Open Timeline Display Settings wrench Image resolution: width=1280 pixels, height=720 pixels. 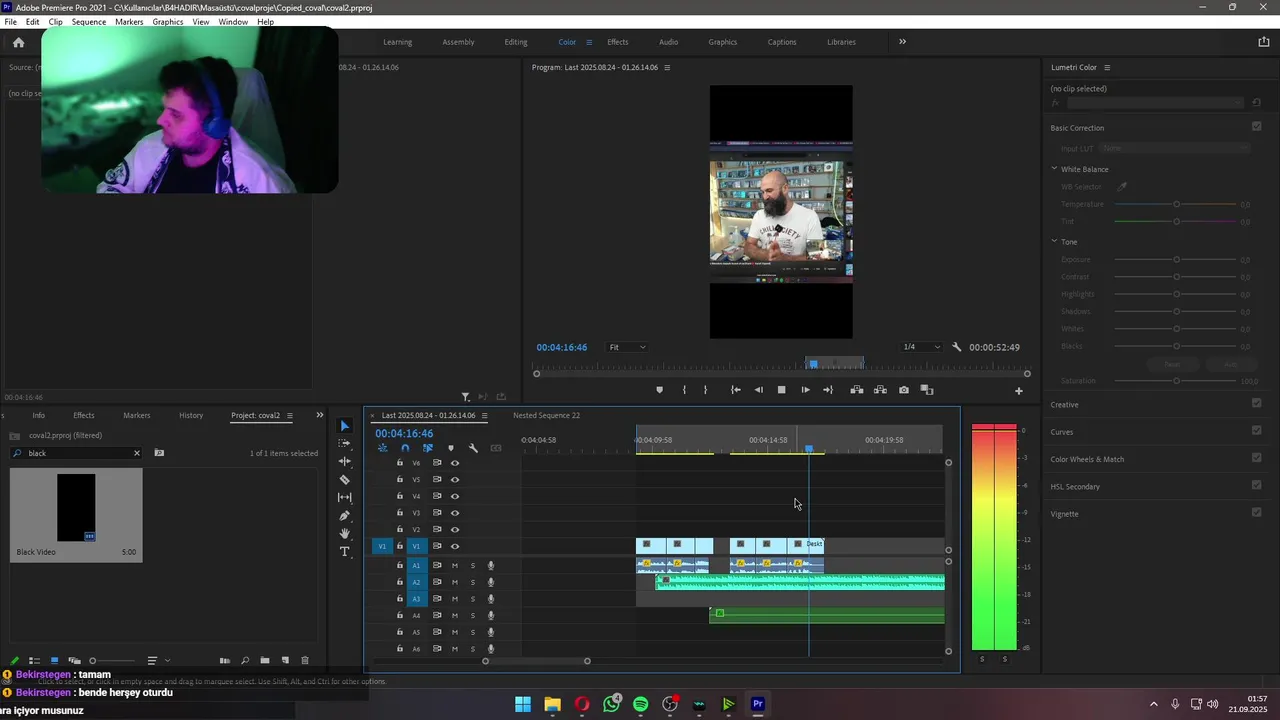tap(474, 448)
